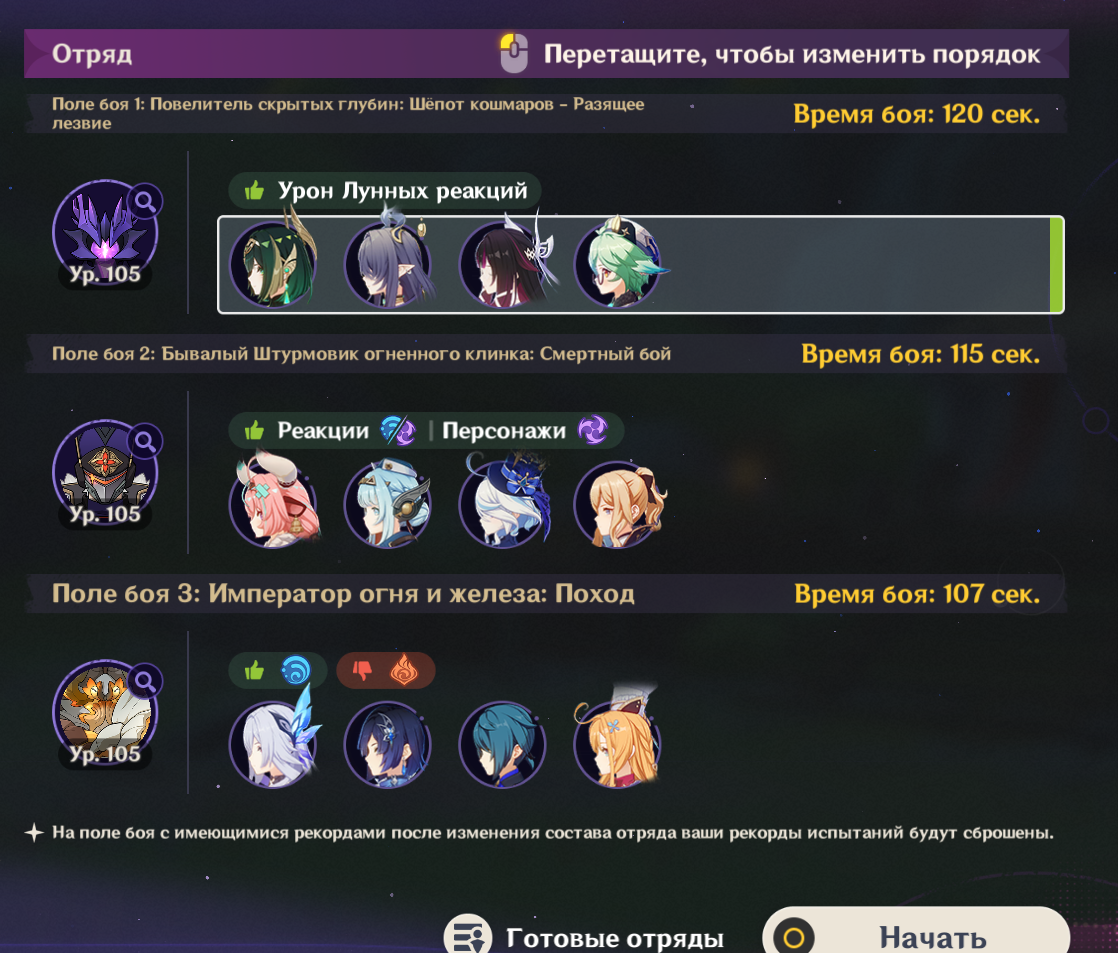Select the grey-haired elf-eared character in squad 1
This screenshot has height=953, width=1118.
click(388, 263)
